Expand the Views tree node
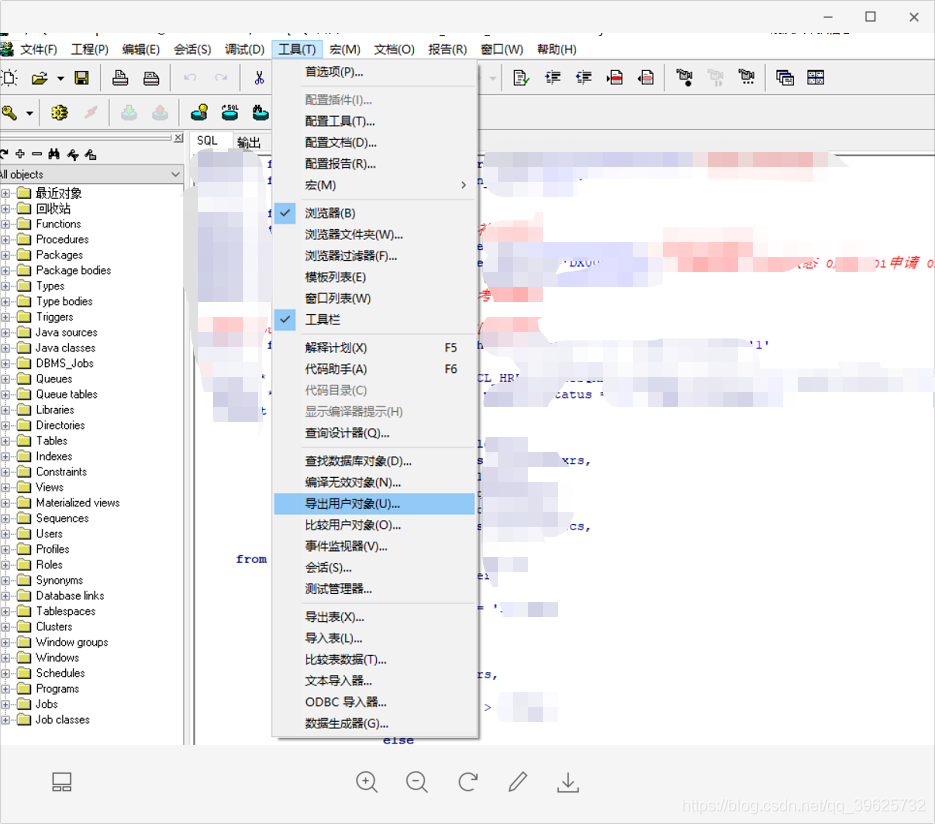This screenshot has height=824, width=935. tap(5, 487)
